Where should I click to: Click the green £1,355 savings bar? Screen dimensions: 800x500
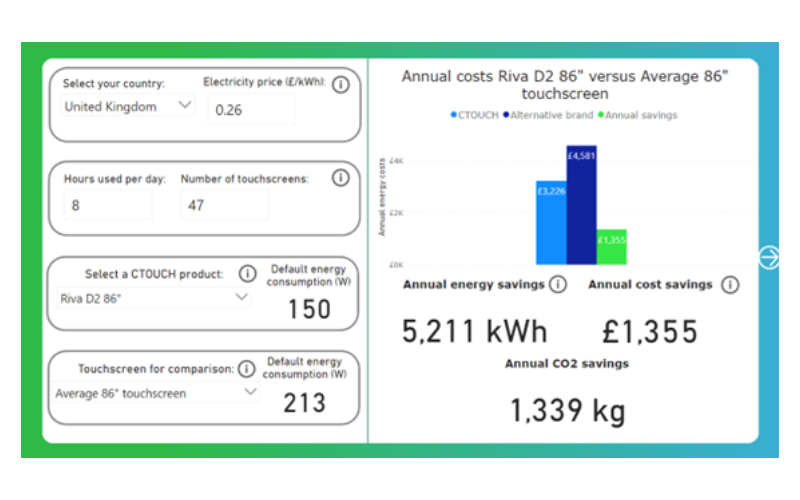click(x=612, y=247)
